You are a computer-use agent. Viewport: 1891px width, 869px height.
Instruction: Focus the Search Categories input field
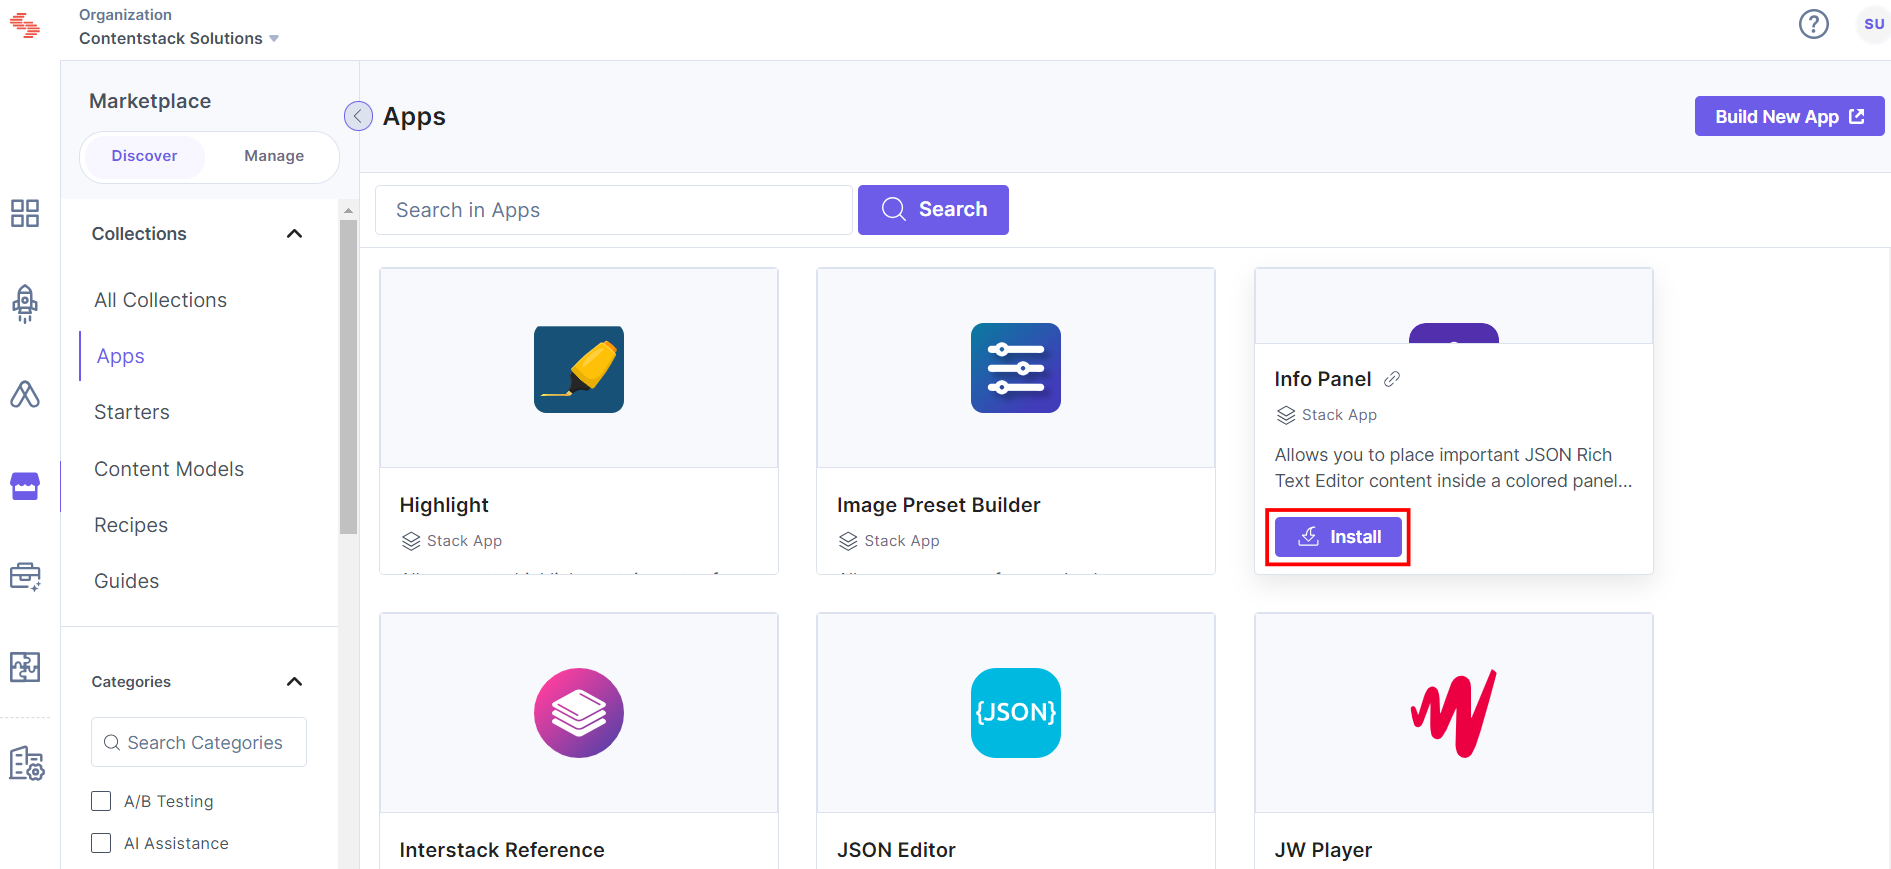click(199, 742)
